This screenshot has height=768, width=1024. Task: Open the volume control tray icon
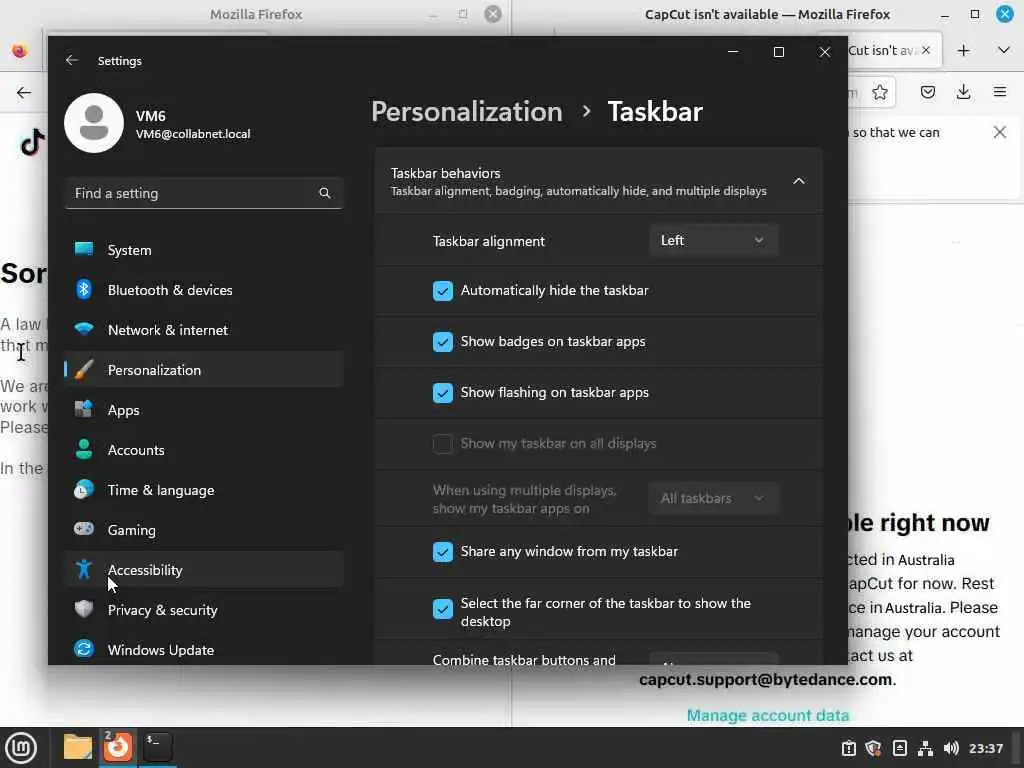pos(951,748)
